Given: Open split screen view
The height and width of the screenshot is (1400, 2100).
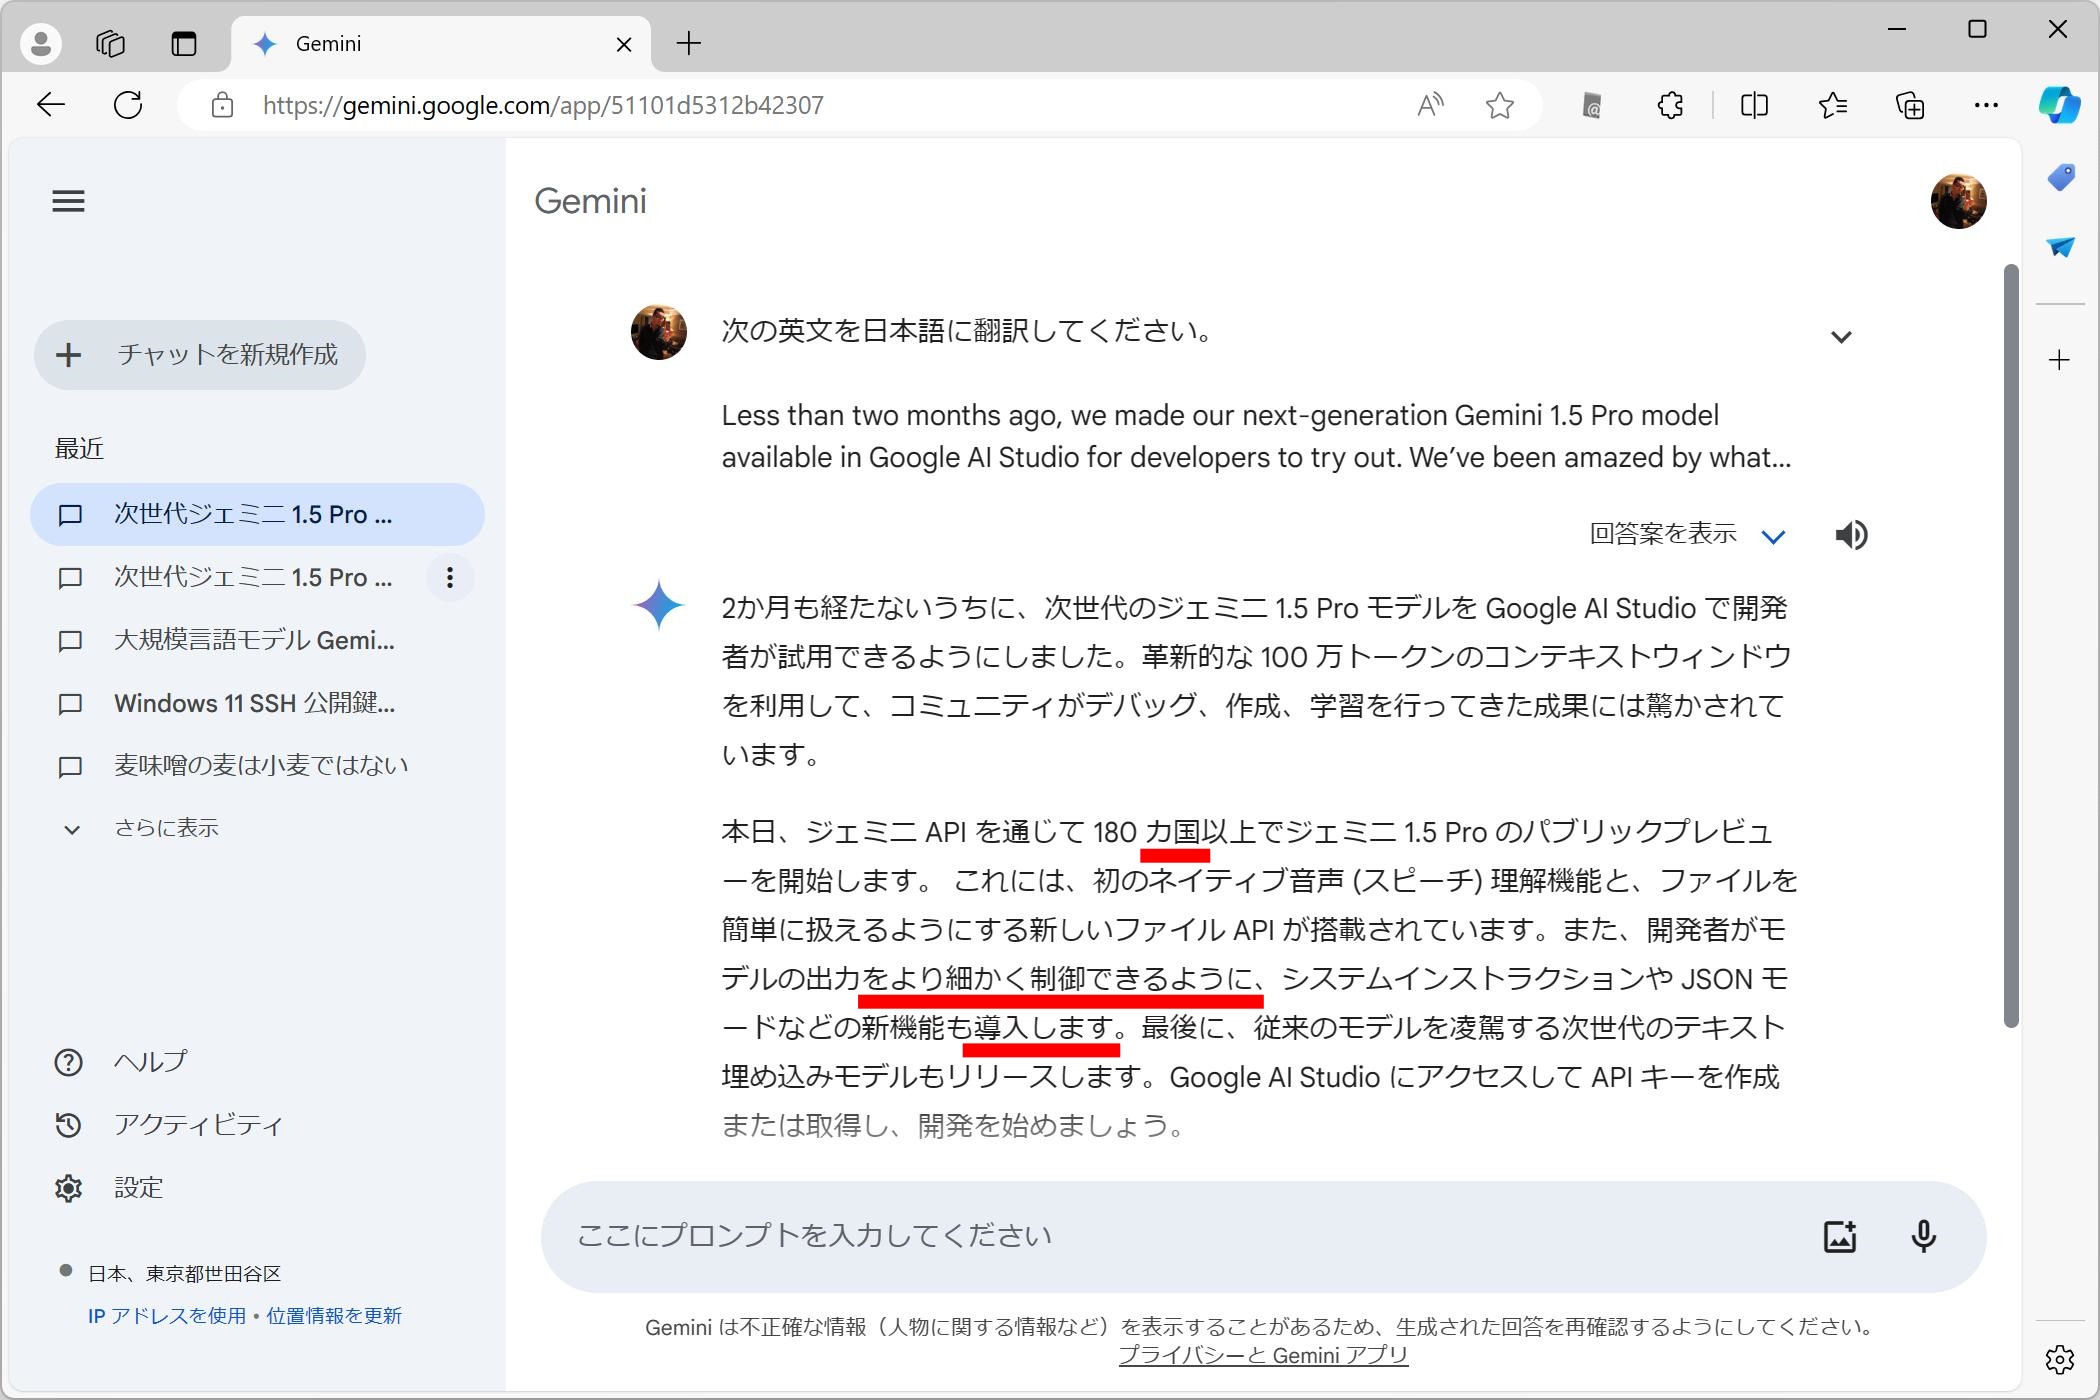Looking at the screenshot, I should click(x=1754, y=105).
